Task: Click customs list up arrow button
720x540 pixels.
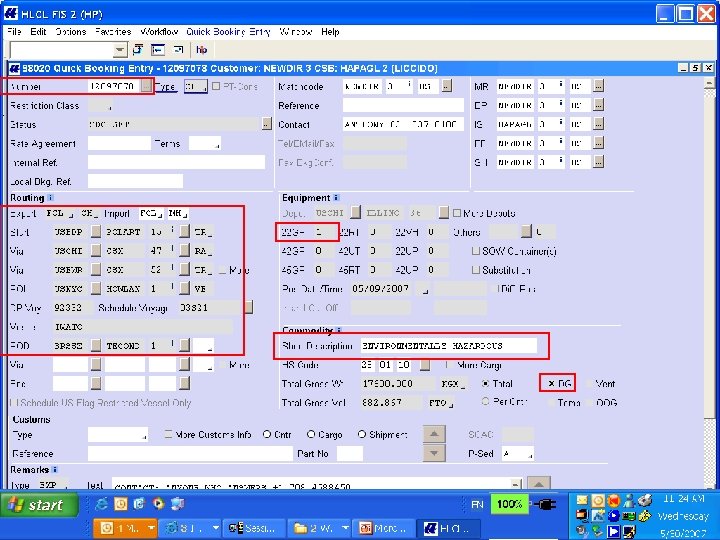Action: click(434, 434)
